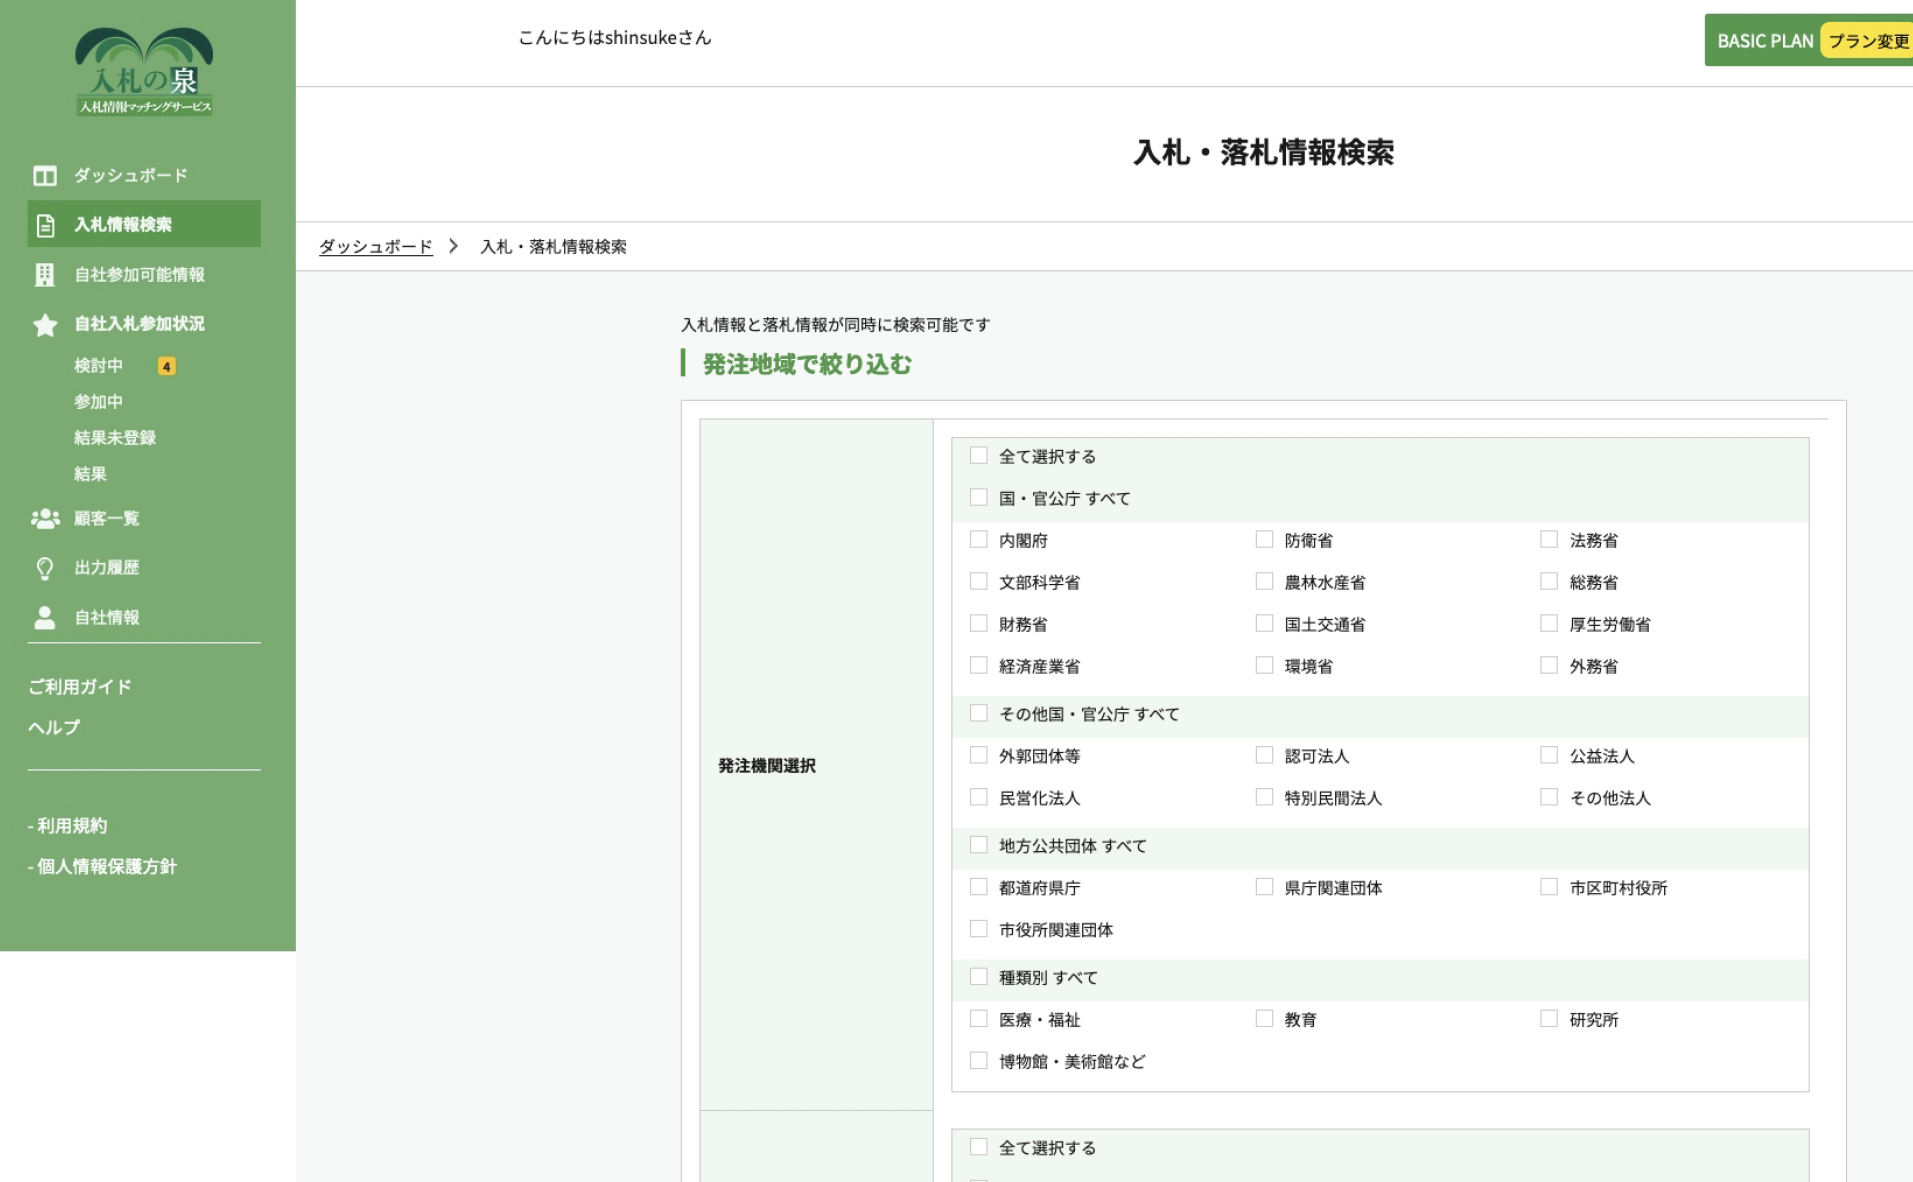This screenshot has width=1913, height=1182.
Task: Click the プラン変更 button
Action: pyautogui.click(x=1867, y=41)
